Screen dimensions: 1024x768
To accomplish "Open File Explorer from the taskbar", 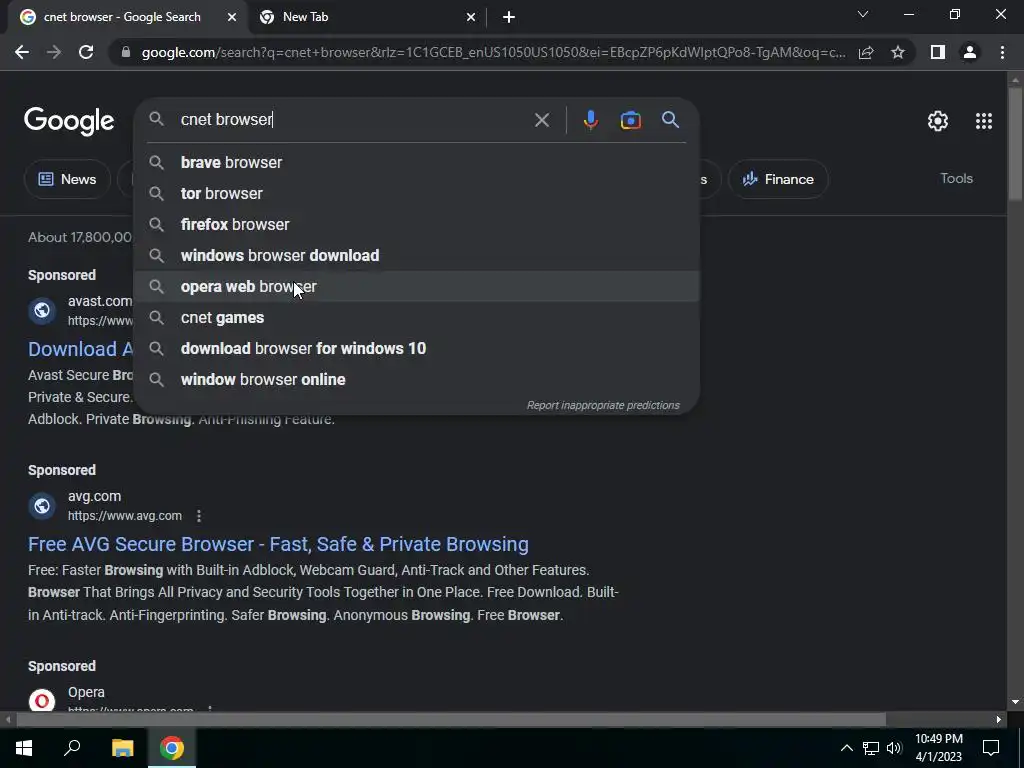I will [122, 748].
